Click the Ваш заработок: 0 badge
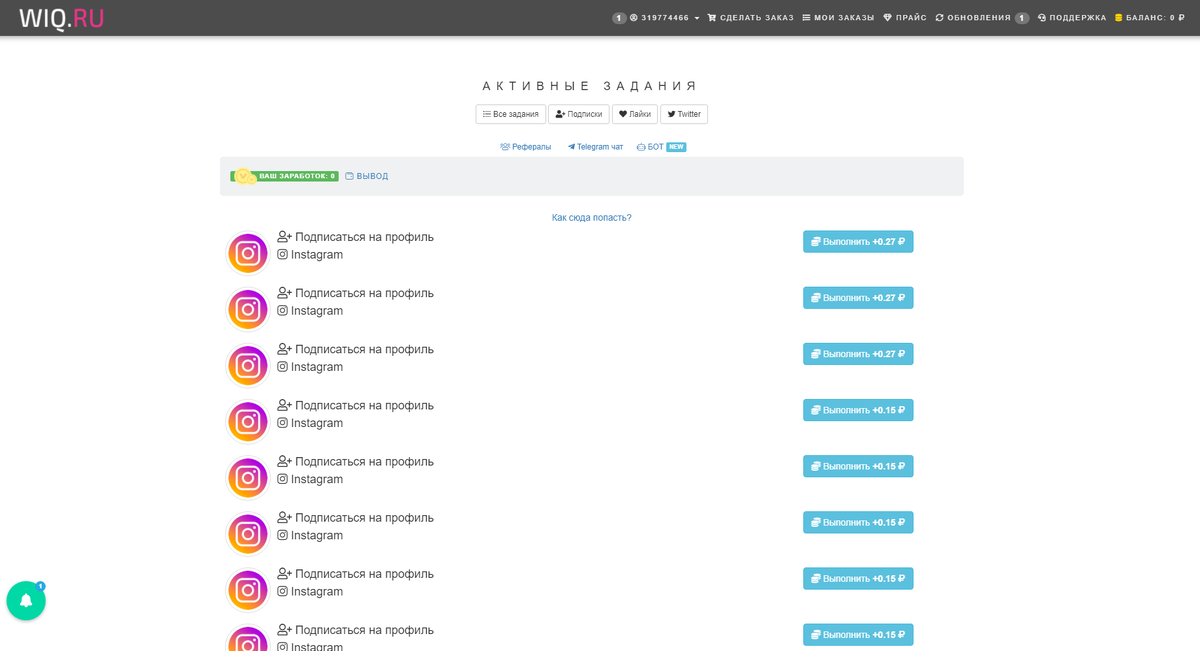1200x651 pixels. 285,176
